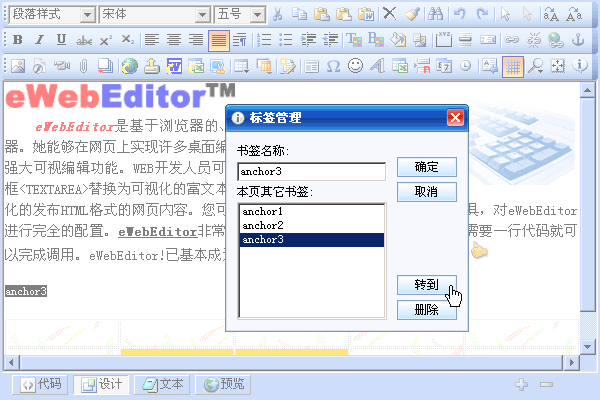Toggle the highlighted justify alignment button
600x400 pixels.
[219, 41]
